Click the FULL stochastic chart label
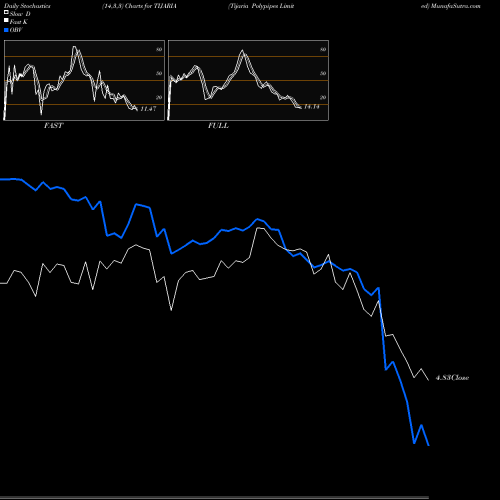The width and height of the screenshot is (500, 500). click(x=218, y=126)
